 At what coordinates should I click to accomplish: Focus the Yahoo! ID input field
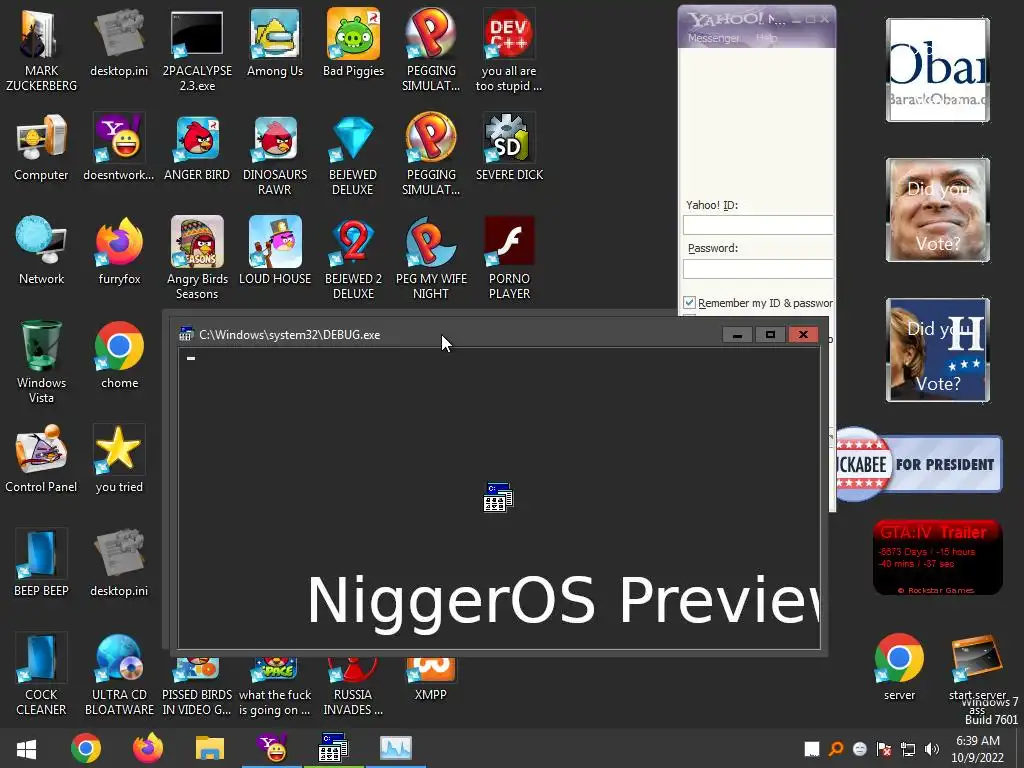(x=758, y=225)
